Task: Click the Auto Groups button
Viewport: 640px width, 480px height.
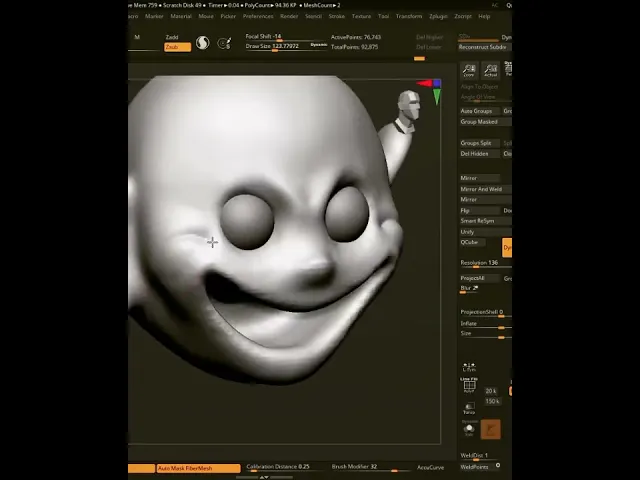Action: pos(480,111)
